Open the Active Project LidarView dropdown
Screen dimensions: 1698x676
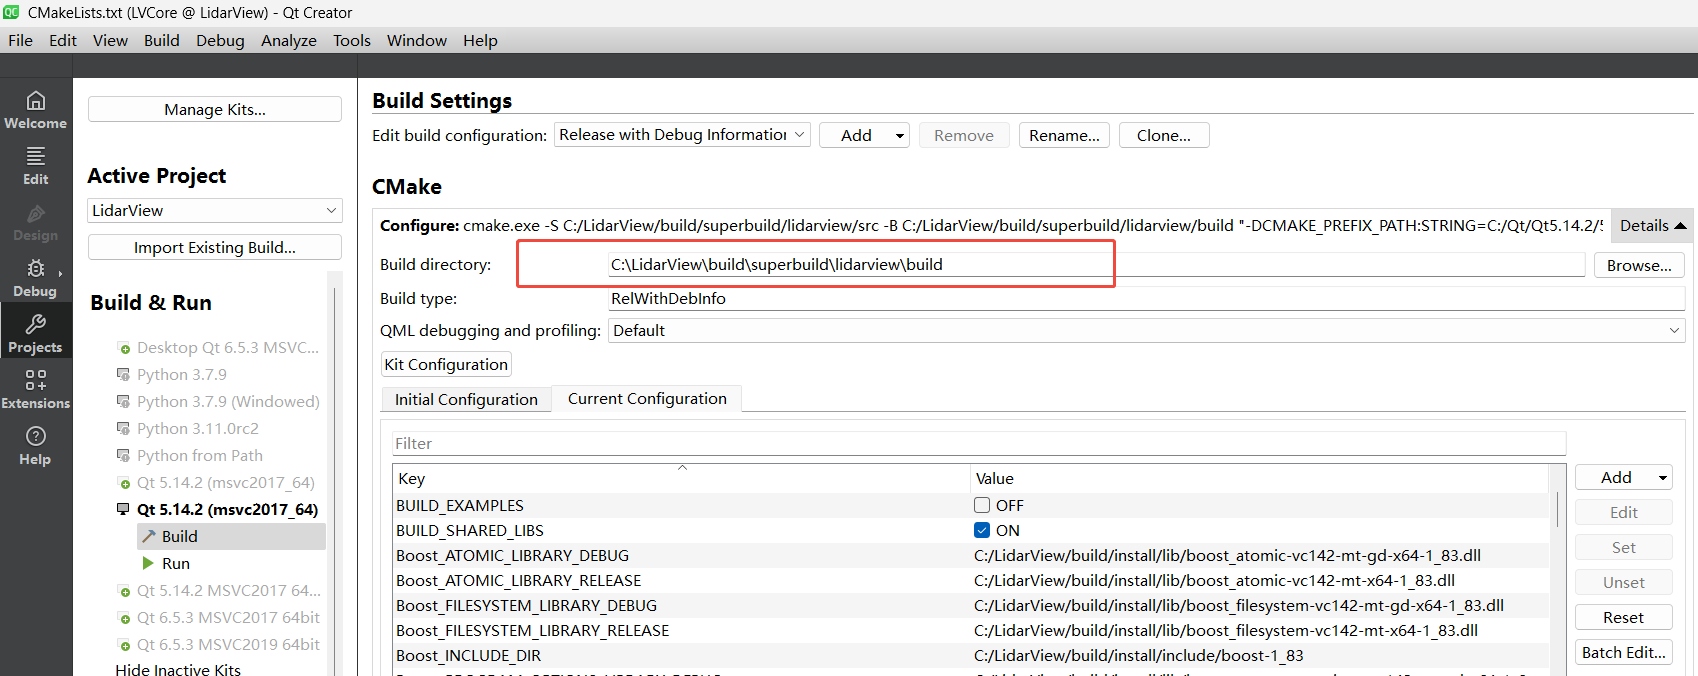tap(215, 210)
